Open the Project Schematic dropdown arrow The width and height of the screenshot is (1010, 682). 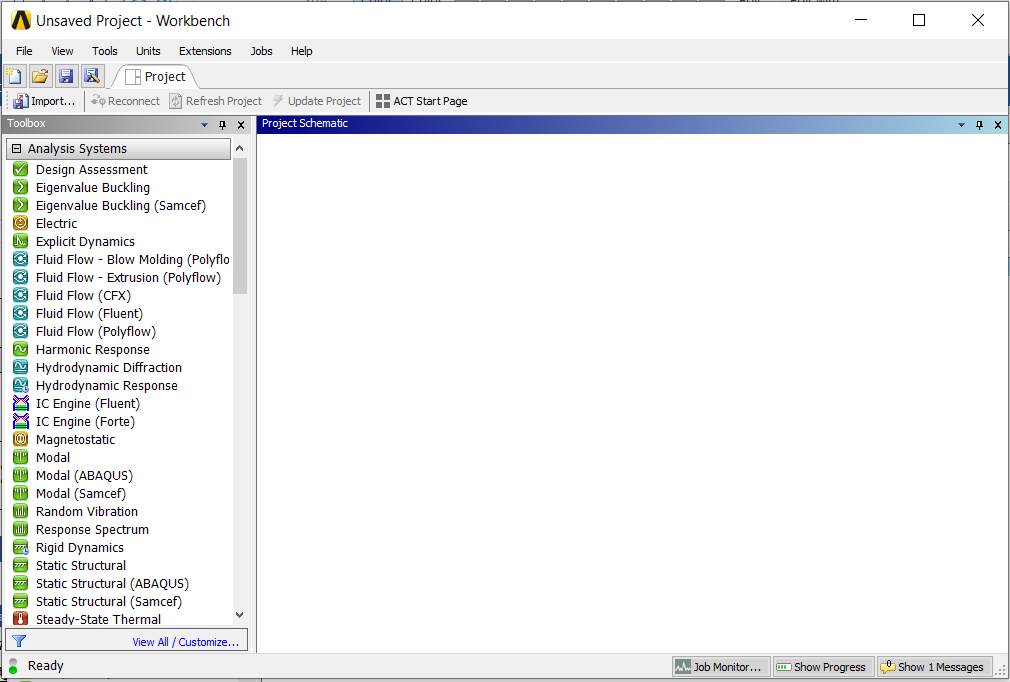(x=961, y=125)
